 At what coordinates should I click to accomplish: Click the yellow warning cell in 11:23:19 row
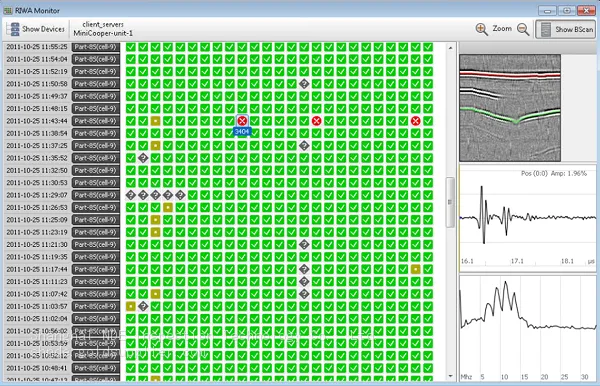[x=155, y=232]
